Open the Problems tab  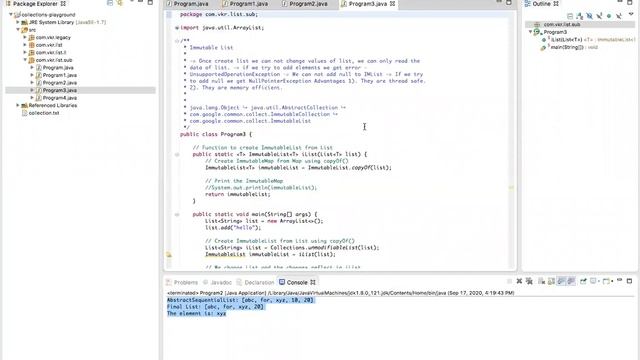pyautogui.click(x=182, y=282)
